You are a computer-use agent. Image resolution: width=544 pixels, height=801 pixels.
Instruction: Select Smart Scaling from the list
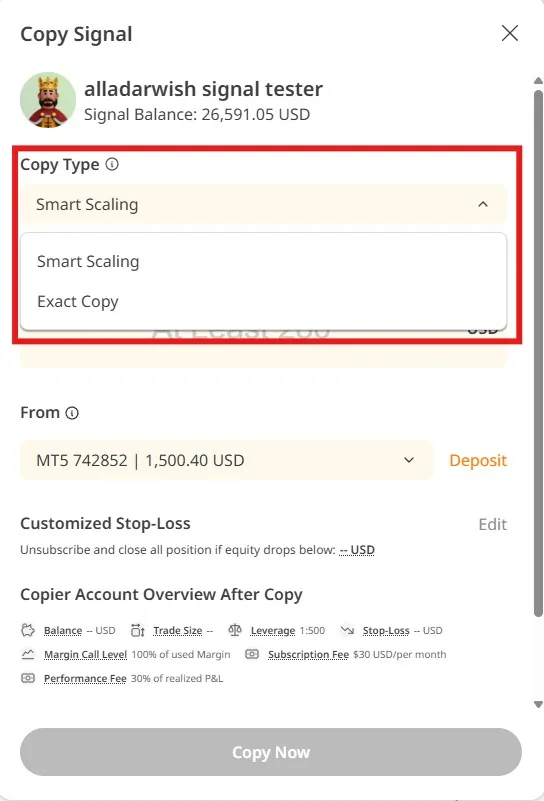click(x=88, y=262)
